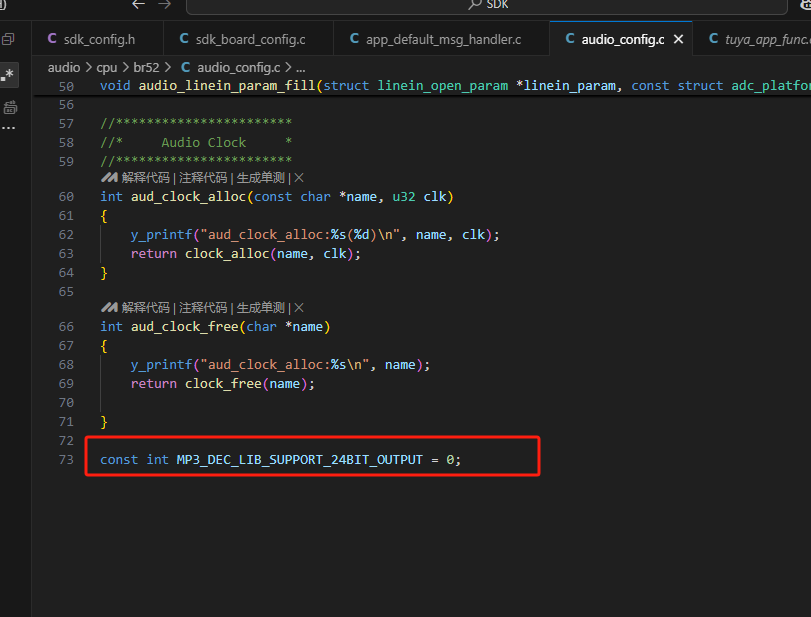The width and height of the screenshot is (811, 617).
Task: Select the cpu breadcrumb segment
Action: pyautogui.click(x=107, y=68)
